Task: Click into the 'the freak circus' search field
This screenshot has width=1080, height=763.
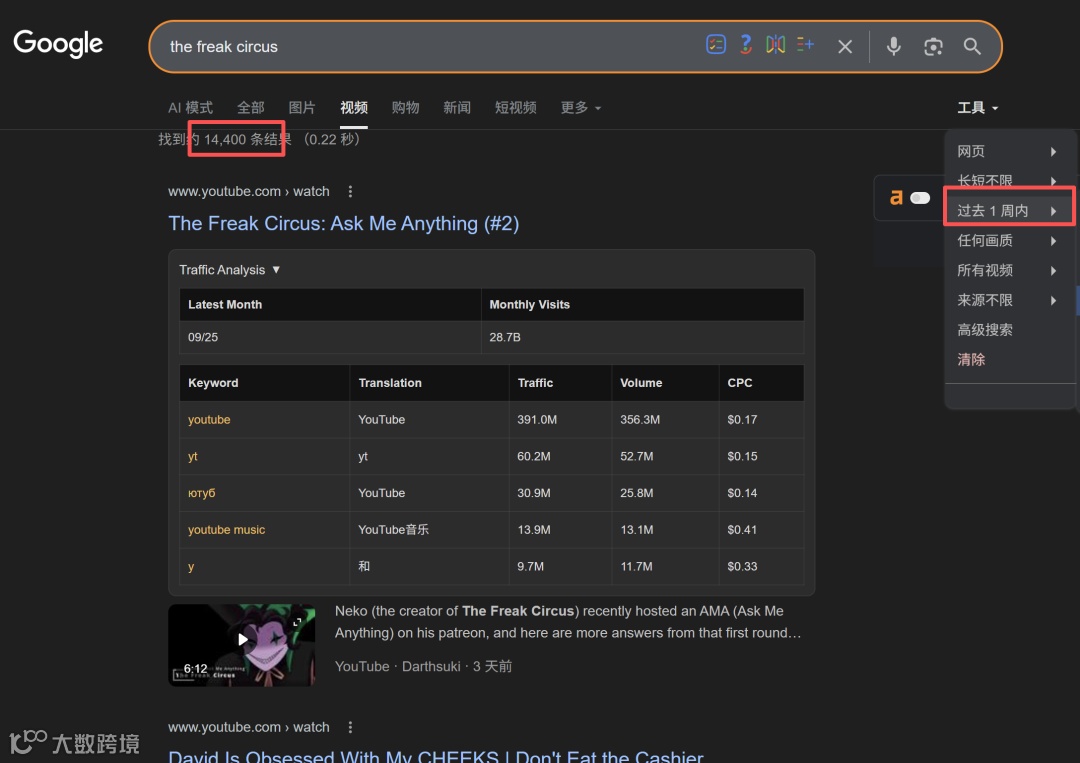Action: (x=427, y=47)
